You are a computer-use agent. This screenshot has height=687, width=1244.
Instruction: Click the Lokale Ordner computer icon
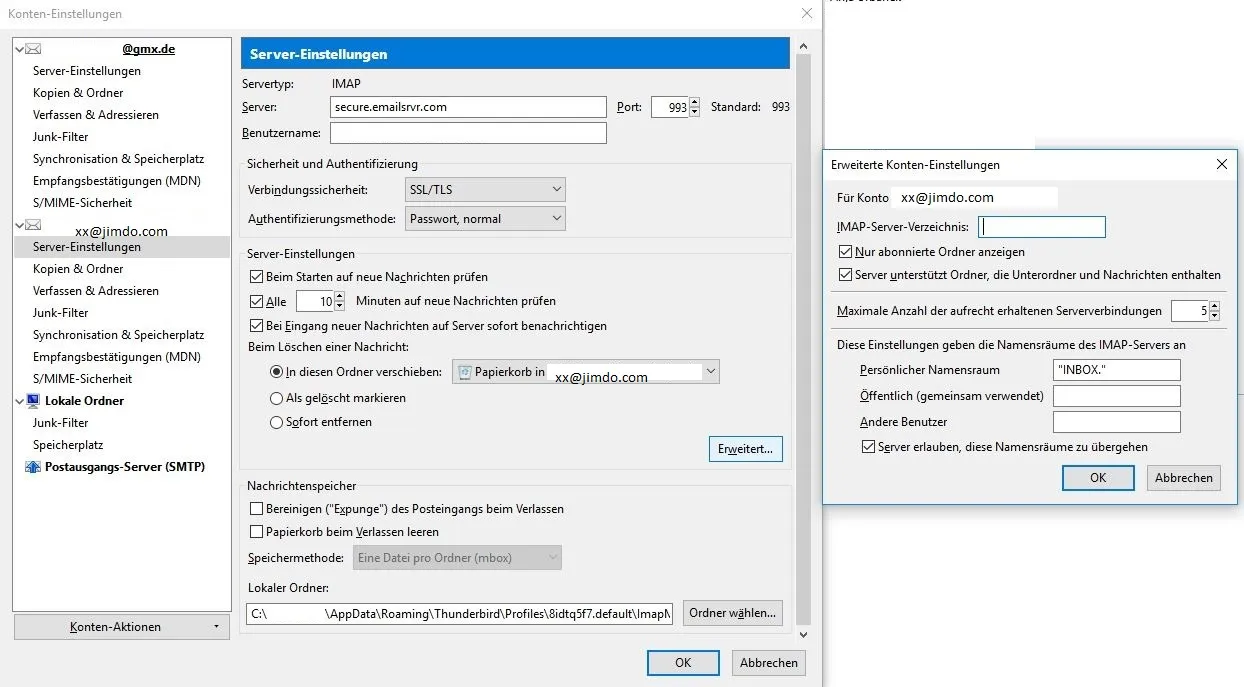pyautogui.click(x=33, y=401)
